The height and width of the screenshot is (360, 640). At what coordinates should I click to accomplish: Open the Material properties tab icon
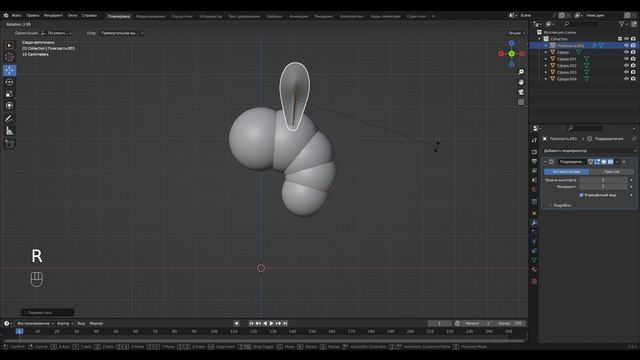534,269
